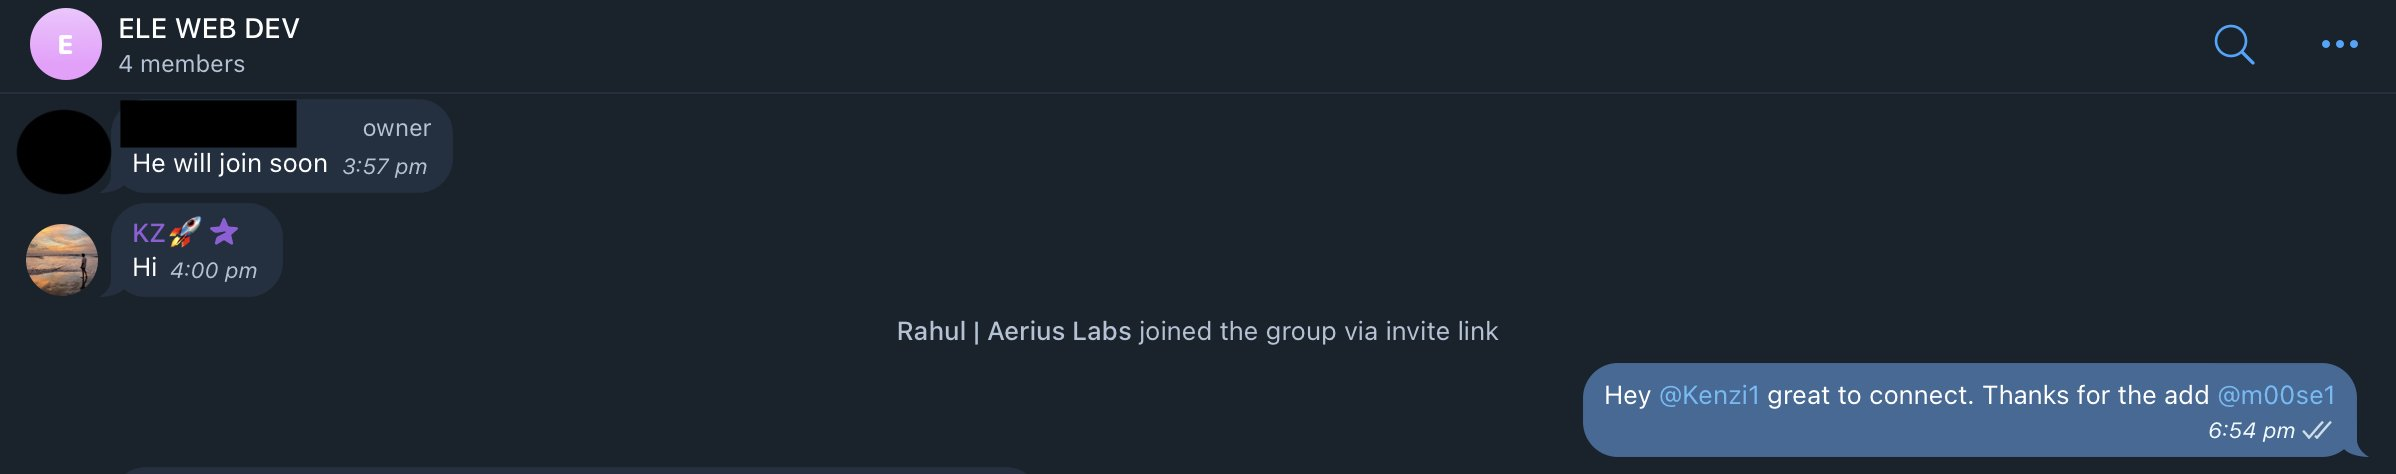Click the 6:54 pm timestamp
This screenshot has height=474, width=2396.
click(x=2250, y=431)
